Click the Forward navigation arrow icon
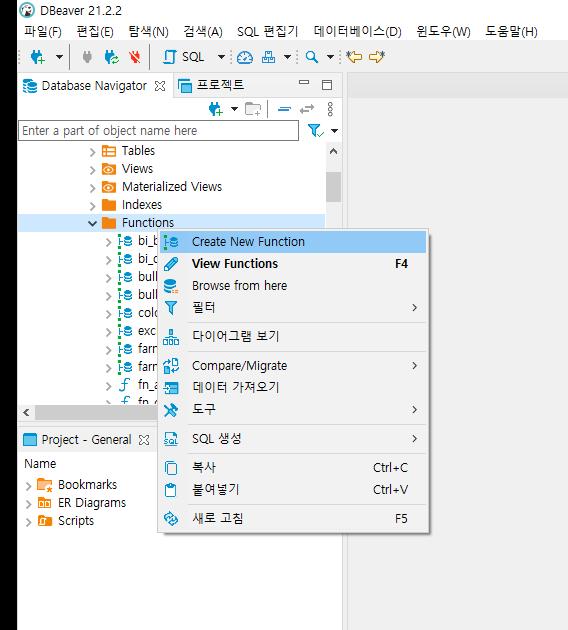Screen dimensions: 568x630 (377, 57)
